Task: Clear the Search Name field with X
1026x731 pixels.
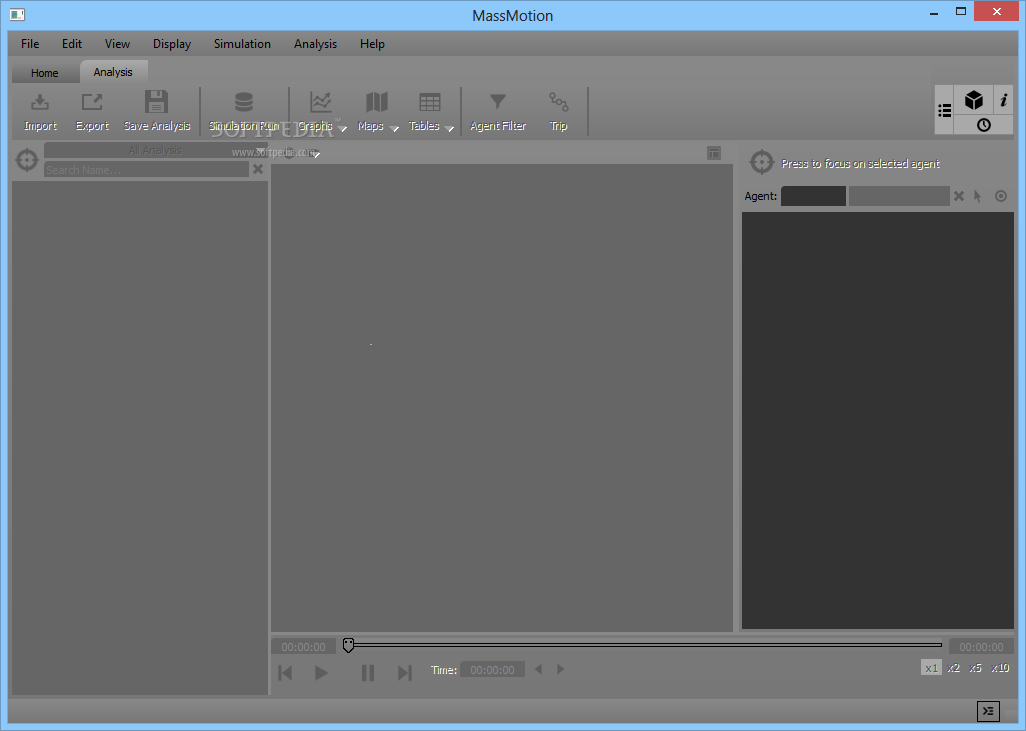Action: coord(258,169)
